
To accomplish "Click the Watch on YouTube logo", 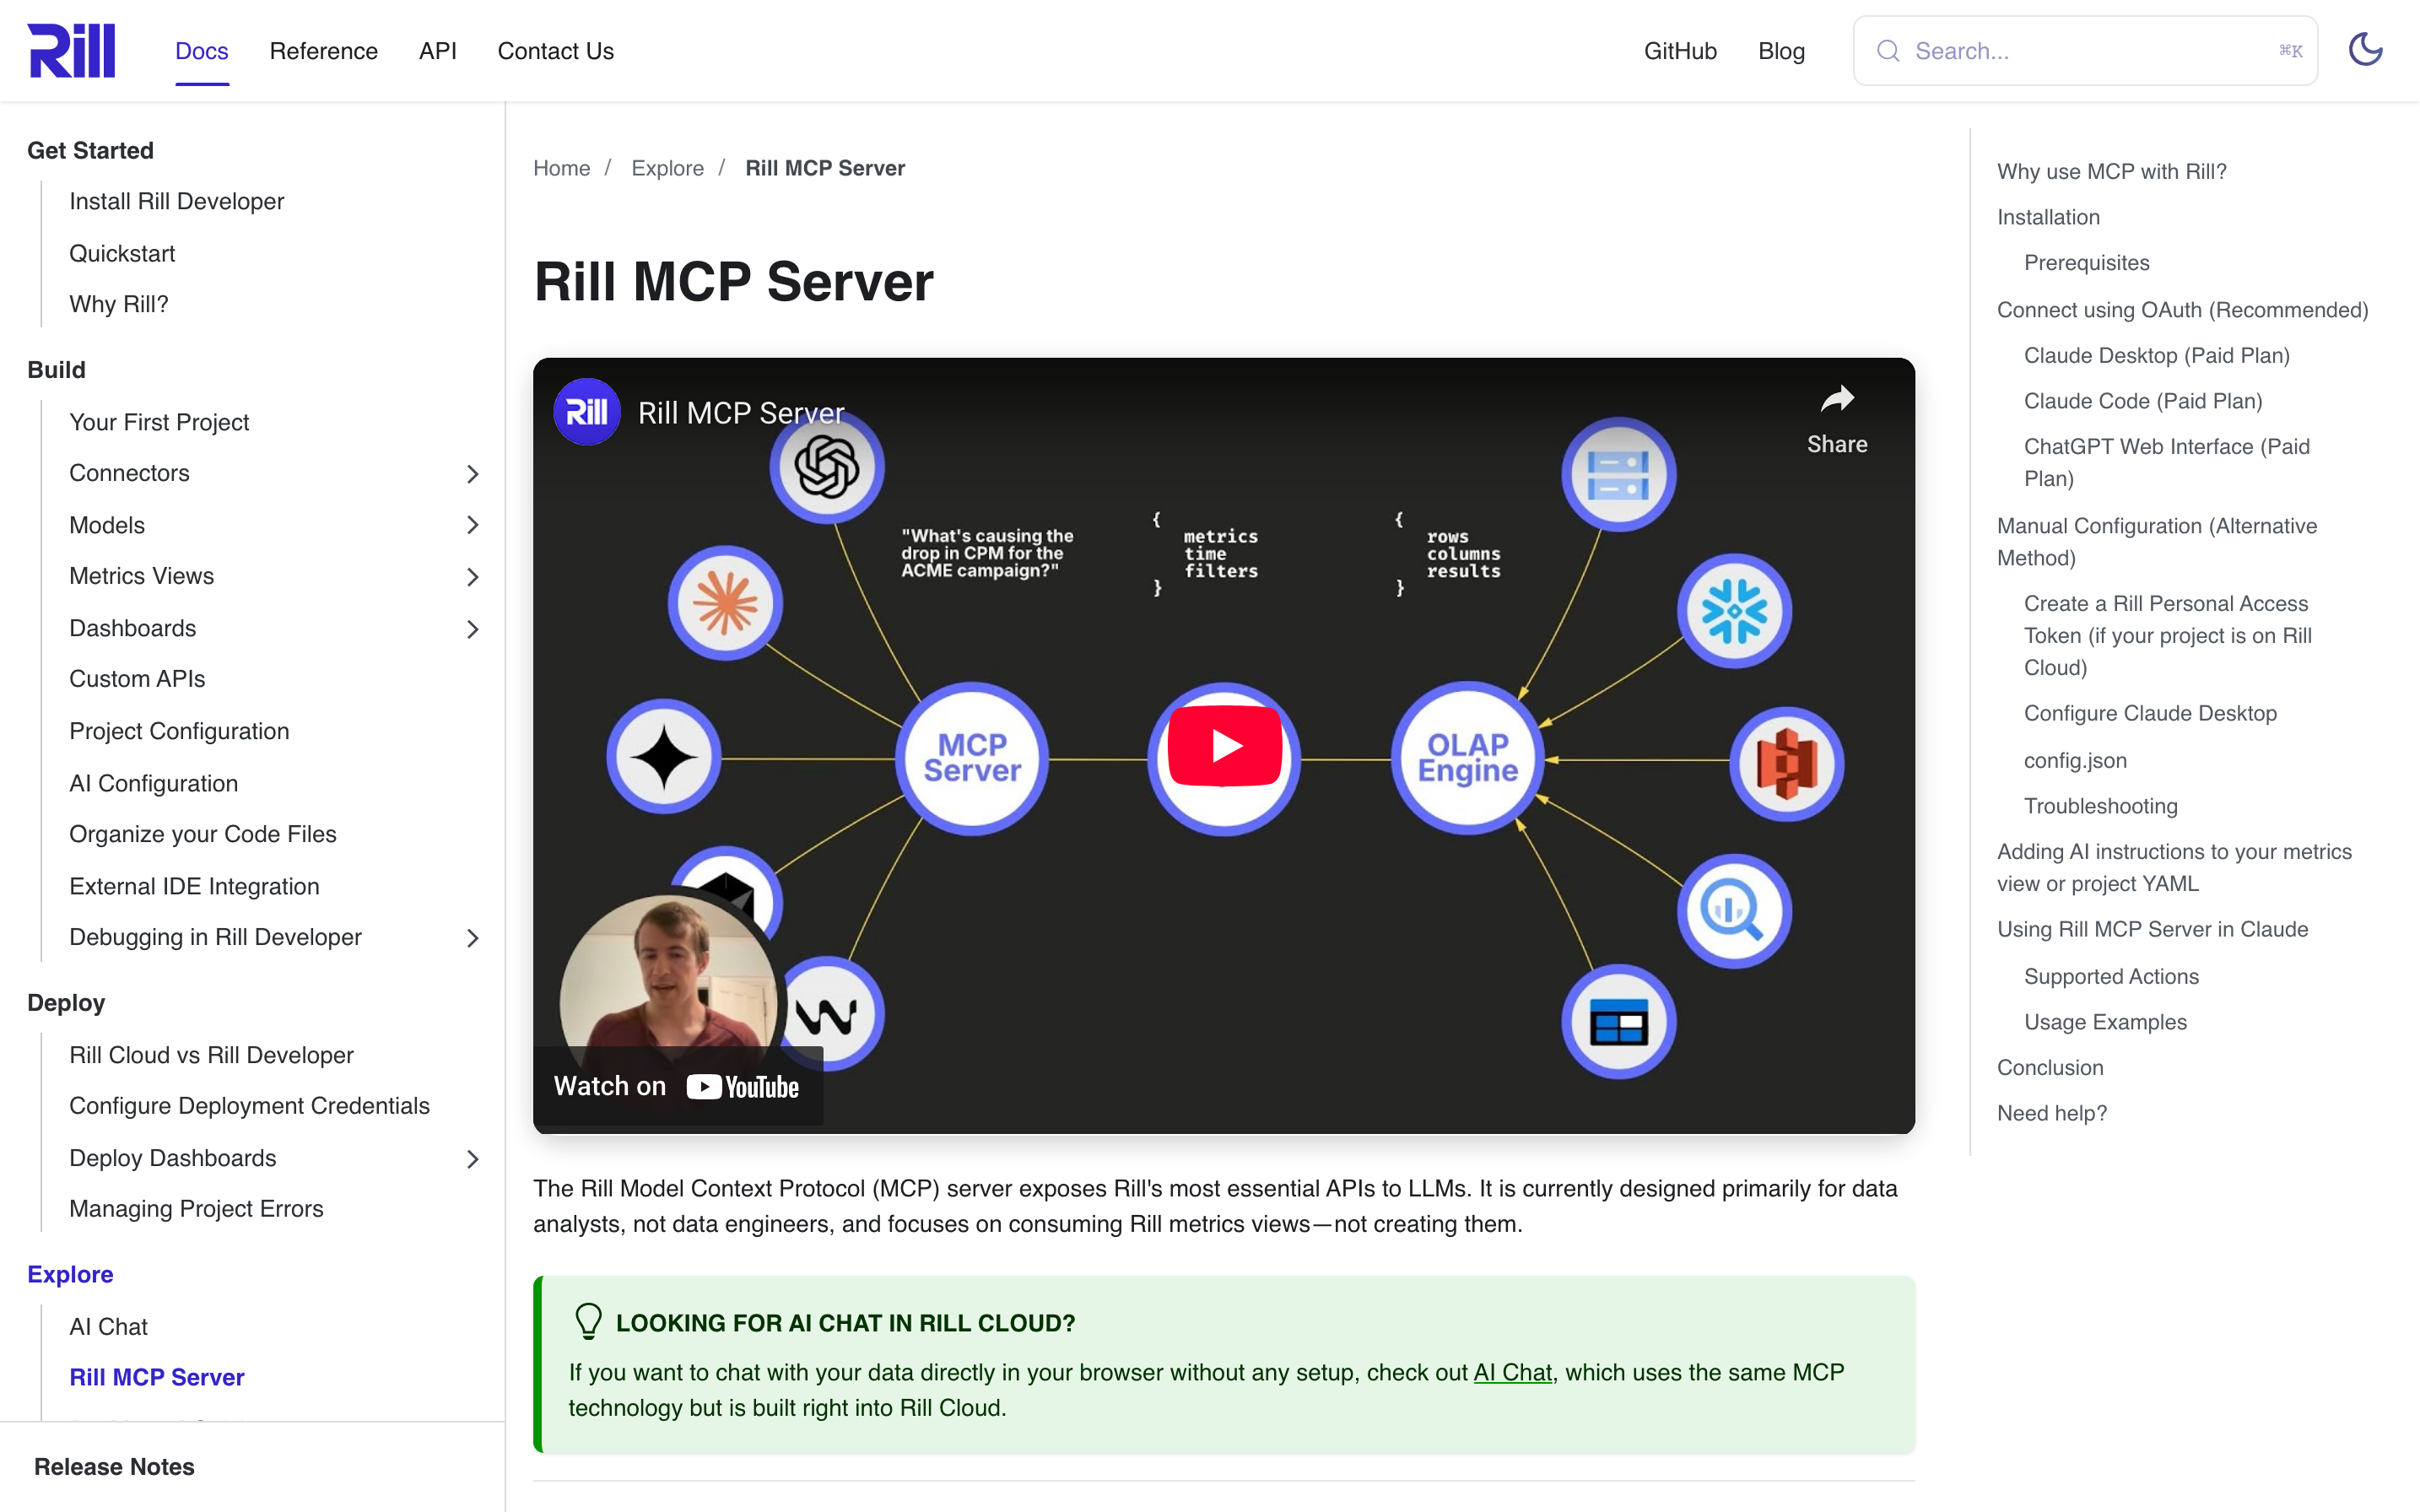I will (743, 1087).
